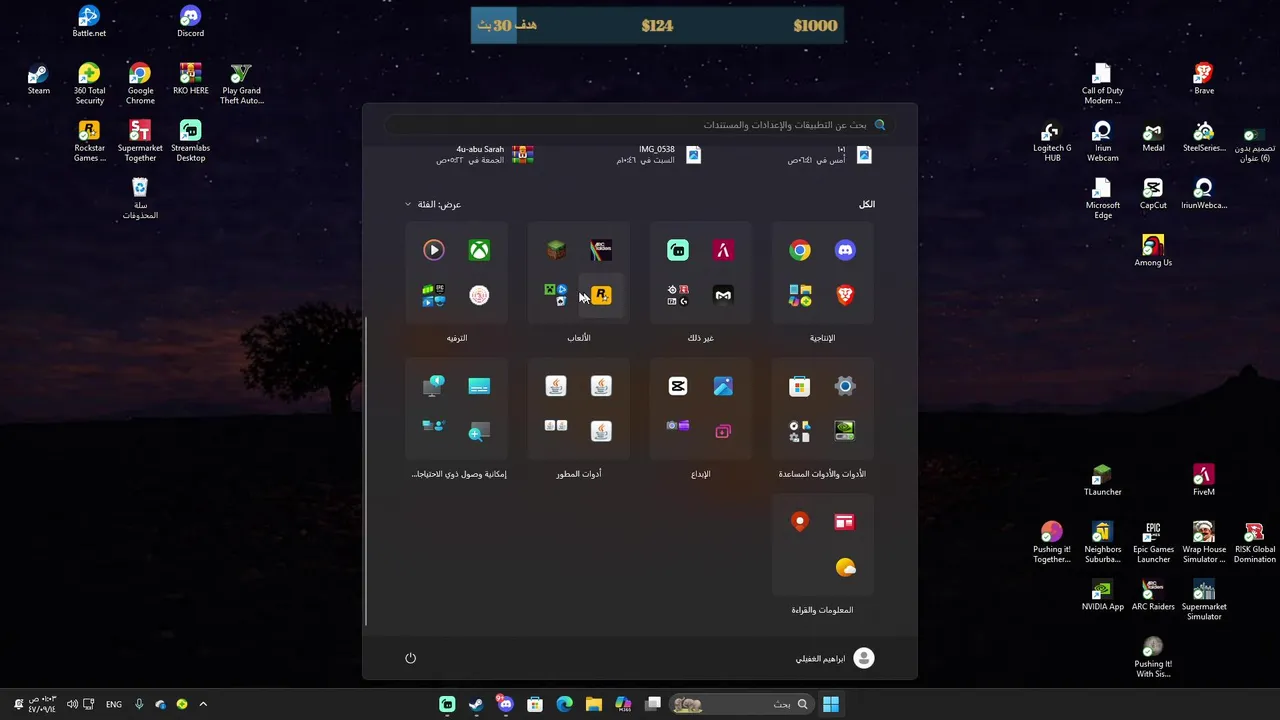Viewport: 1280px width, 720px height.
Task: Click the Start menu search field
Action: pos(640,125)
